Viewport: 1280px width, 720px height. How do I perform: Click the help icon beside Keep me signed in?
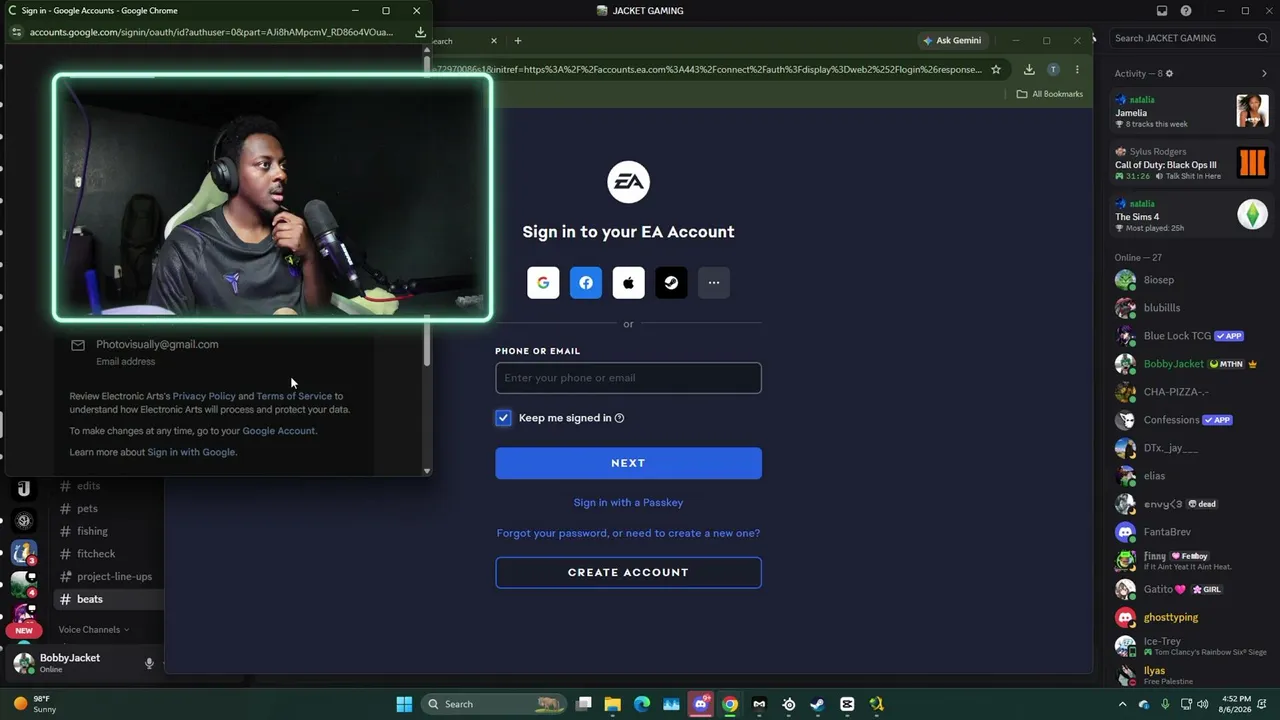(x=619, y=418)
